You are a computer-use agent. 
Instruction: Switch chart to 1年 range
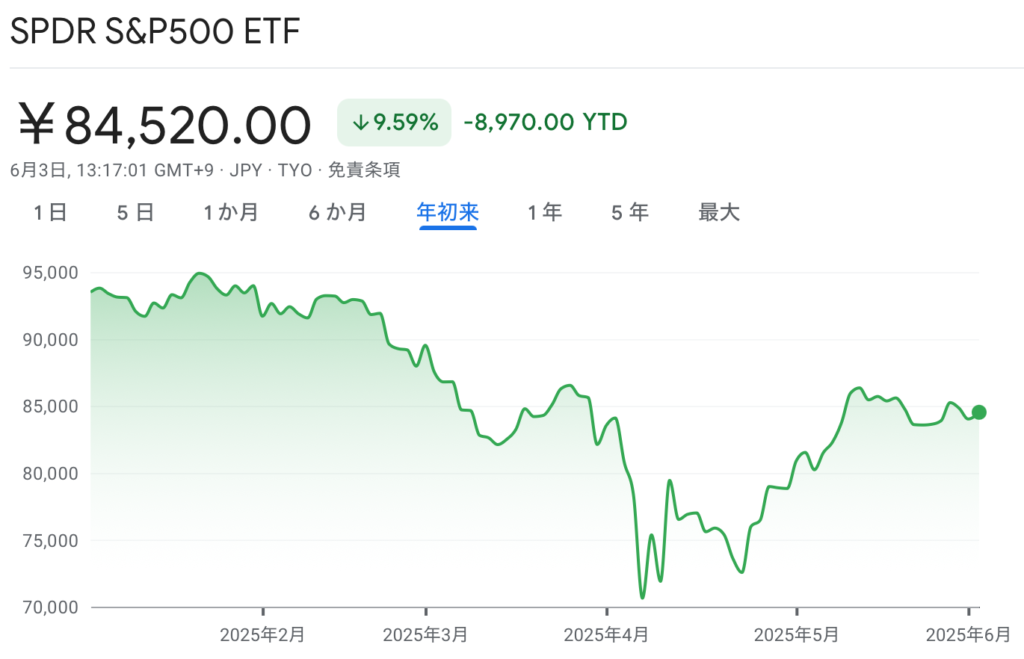pos(545,212)
